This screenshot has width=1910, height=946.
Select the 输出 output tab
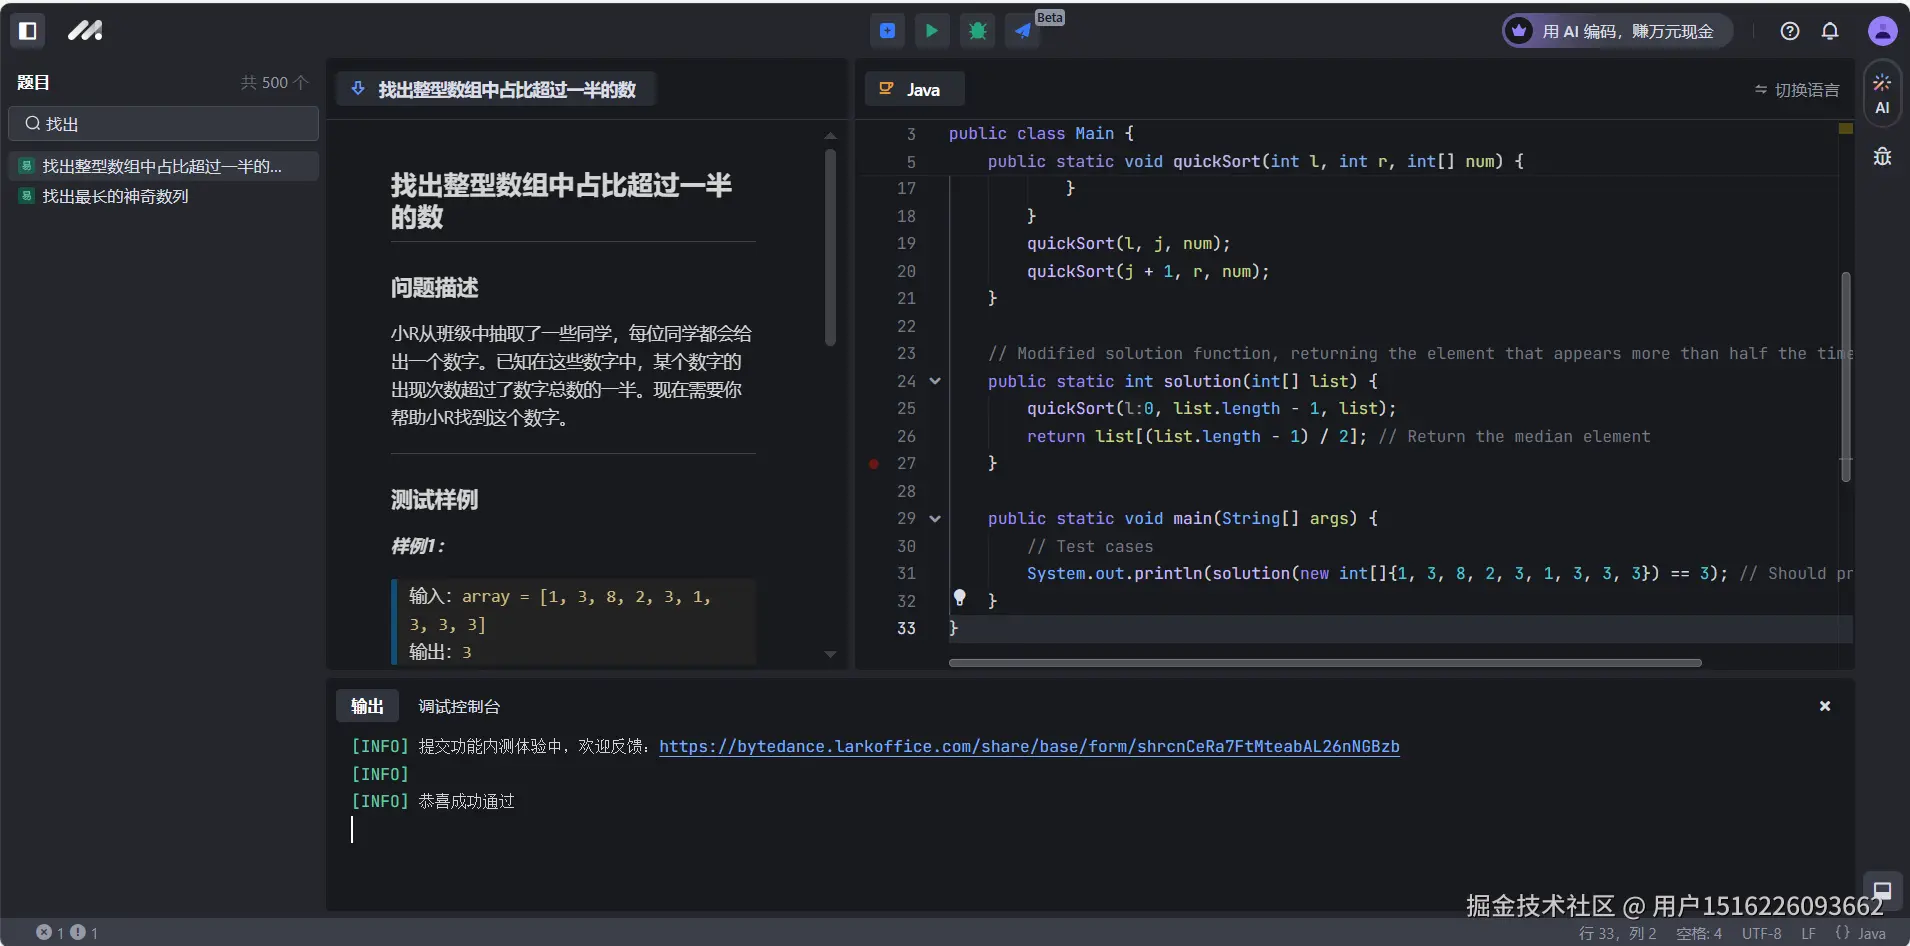pyautogui.click(x=367, y=706)
